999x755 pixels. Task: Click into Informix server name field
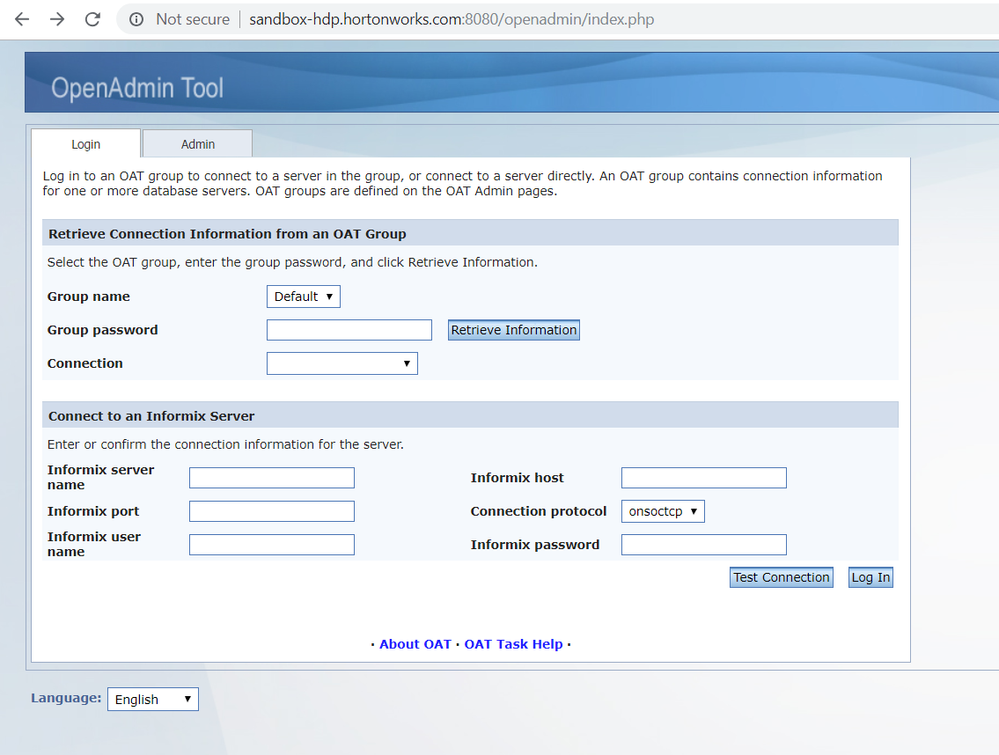[x=271, y=478]
